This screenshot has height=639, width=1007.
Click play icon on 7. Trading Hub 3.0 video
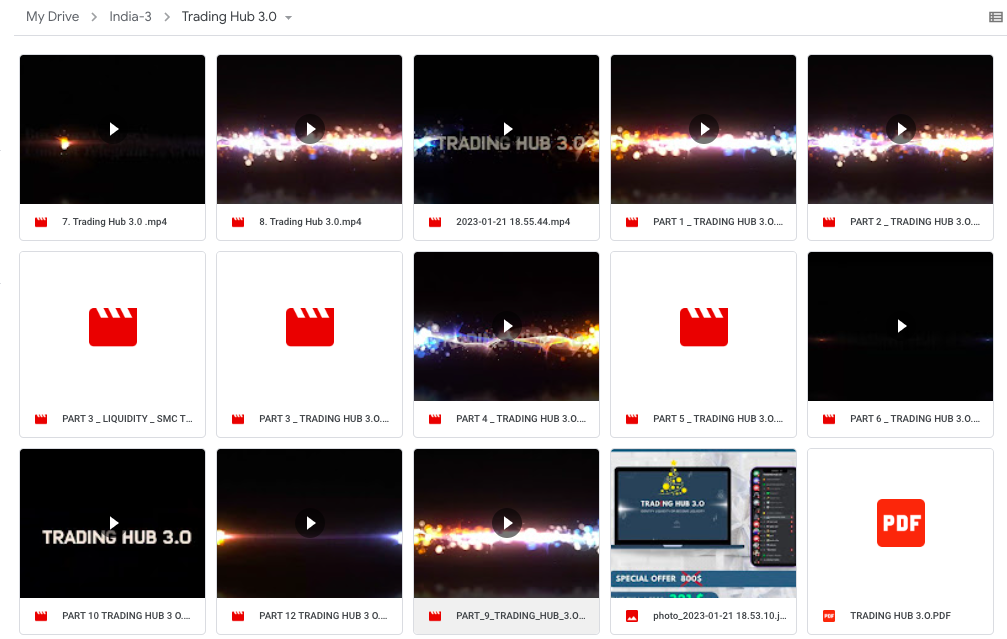tap(113, 129)
